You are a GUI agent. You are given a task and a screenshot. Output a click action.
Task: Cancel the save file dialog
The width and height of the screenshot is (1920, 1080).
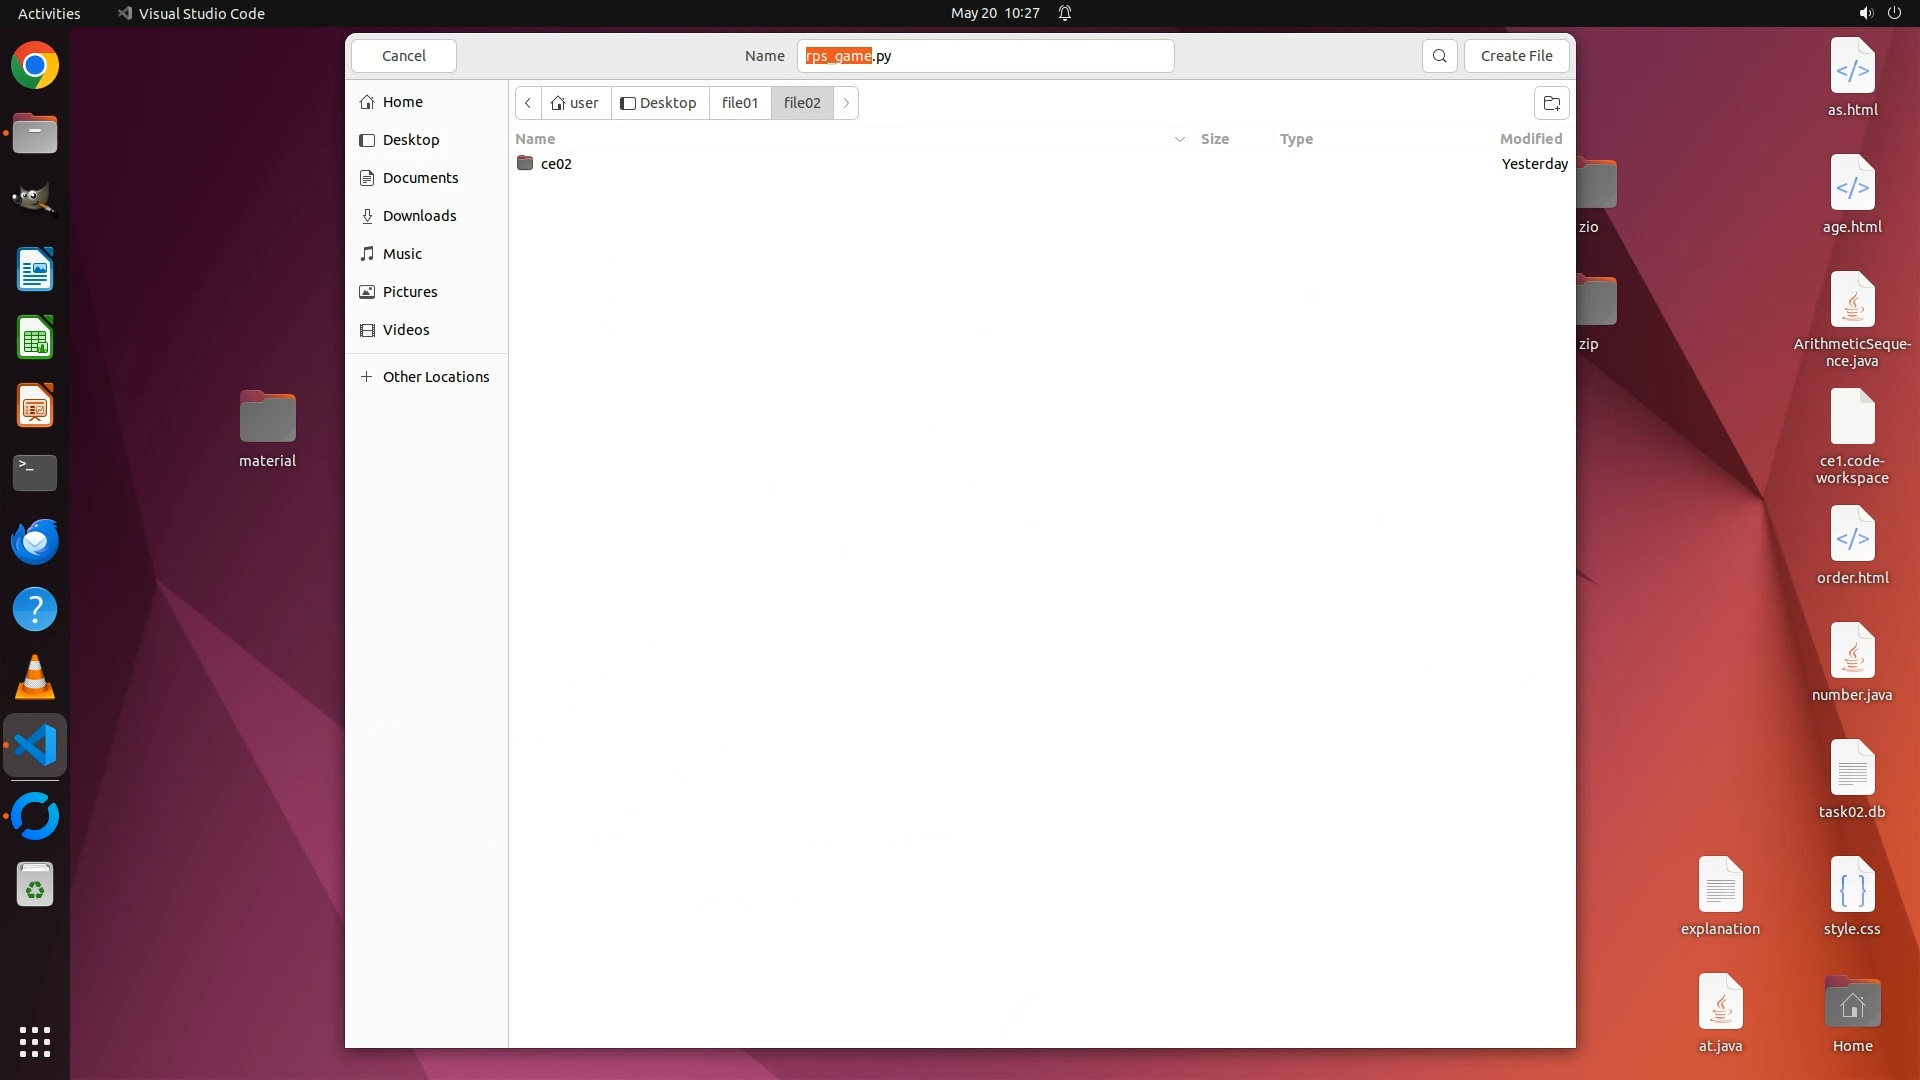404,56
